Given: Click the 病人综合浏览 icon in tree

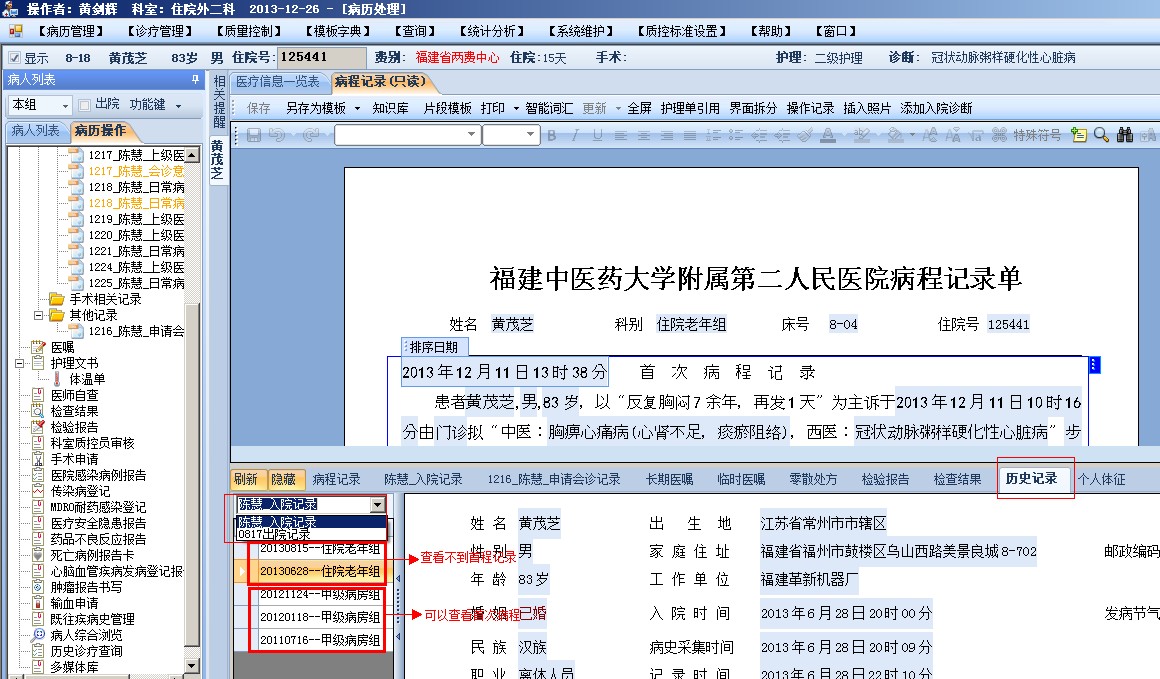Looking at the screenshot, I should pos(38,635).
